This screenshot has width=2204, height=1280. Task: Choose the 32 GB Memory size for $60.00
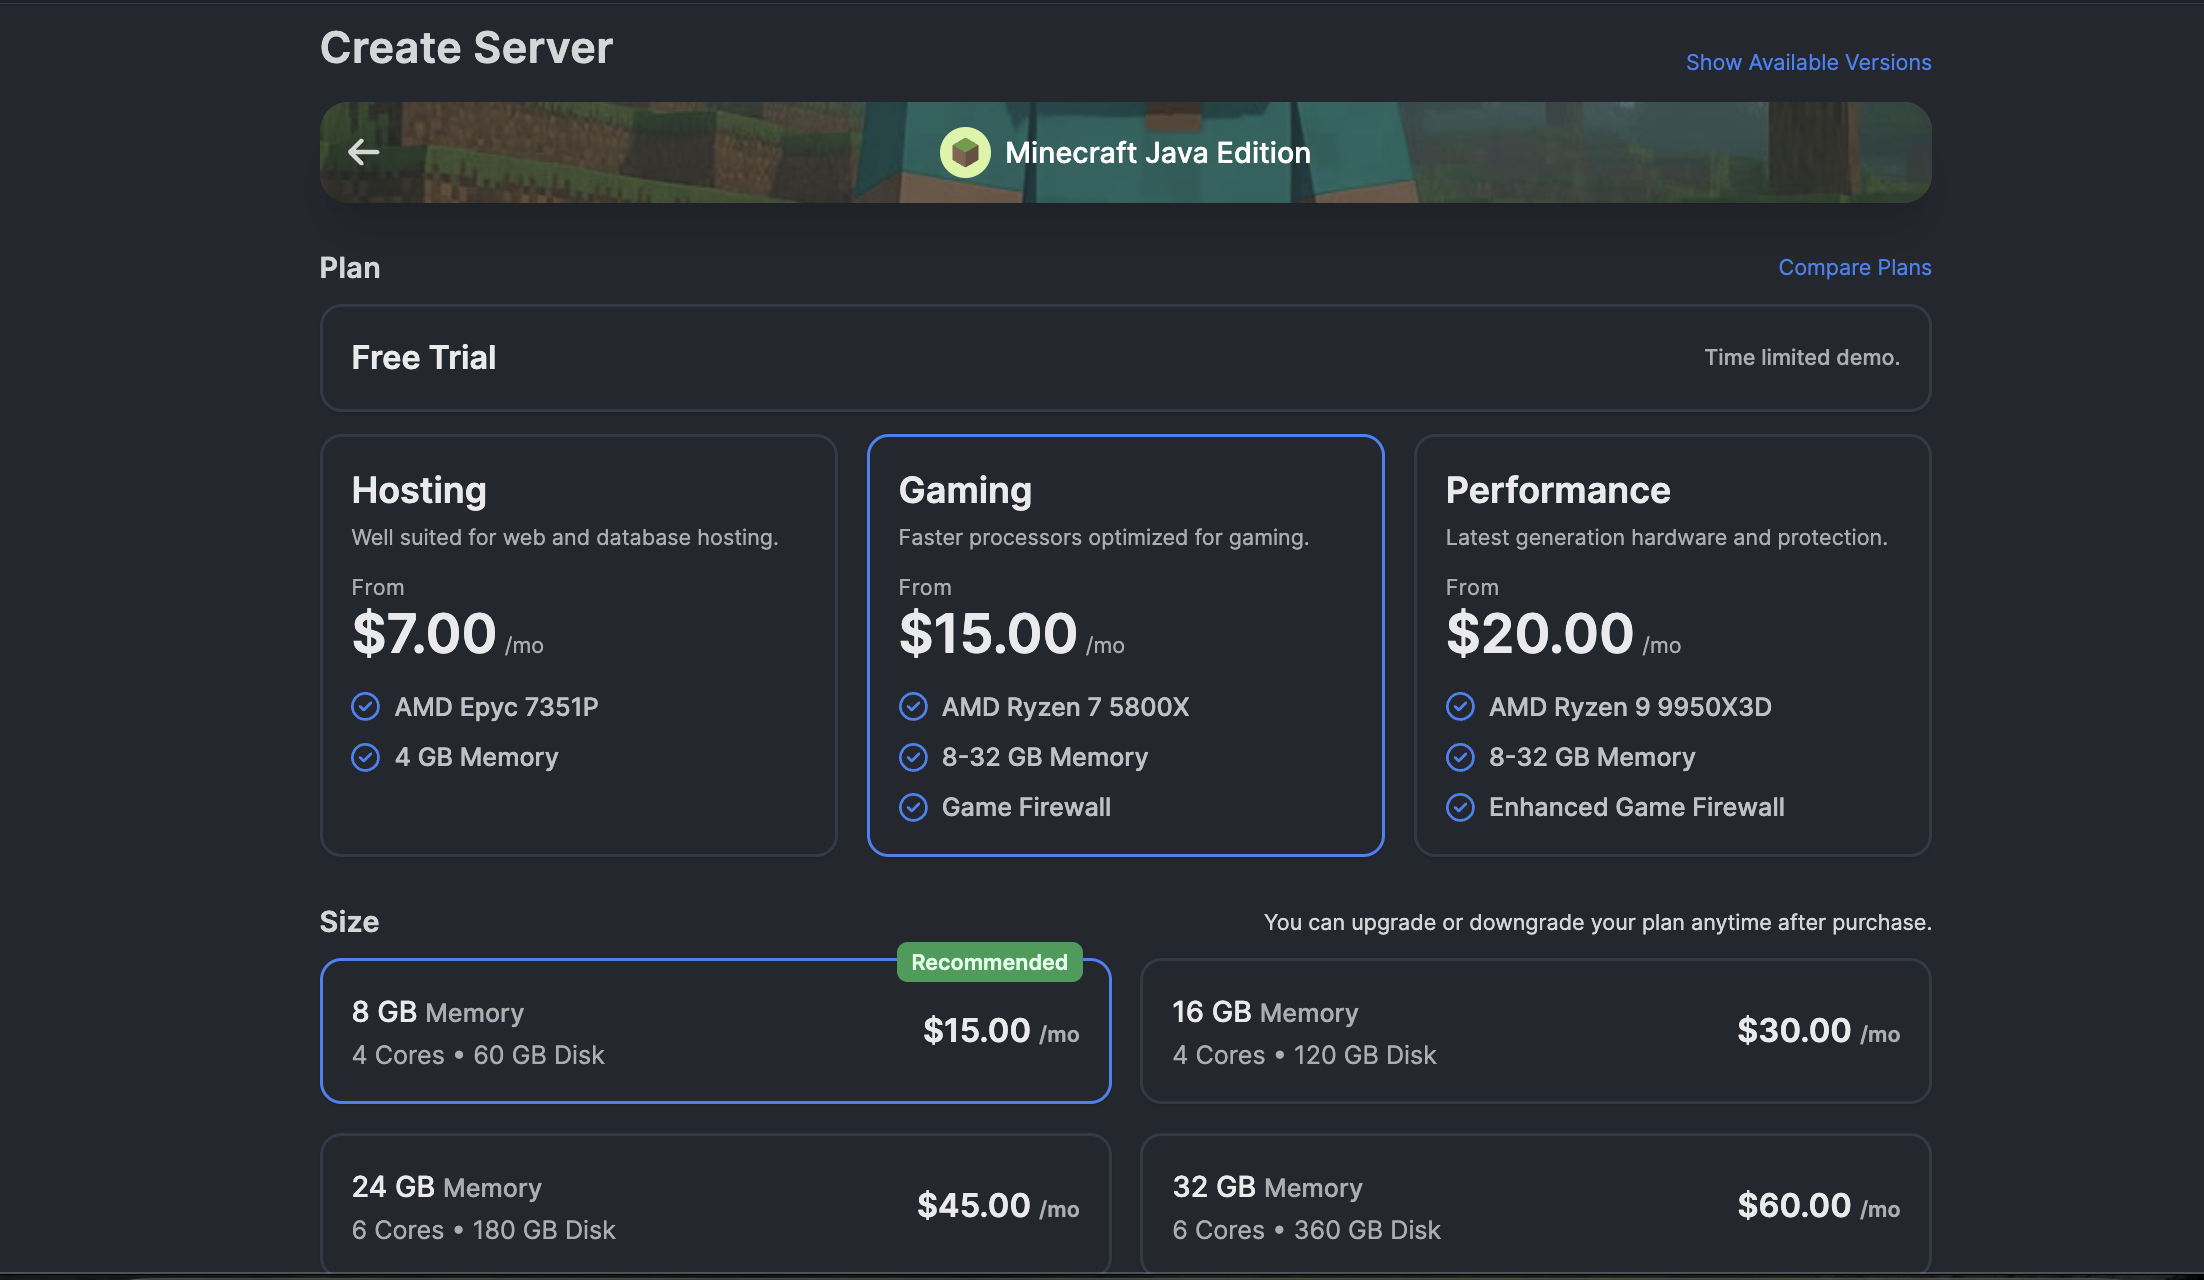(x=1535, y=1206)
